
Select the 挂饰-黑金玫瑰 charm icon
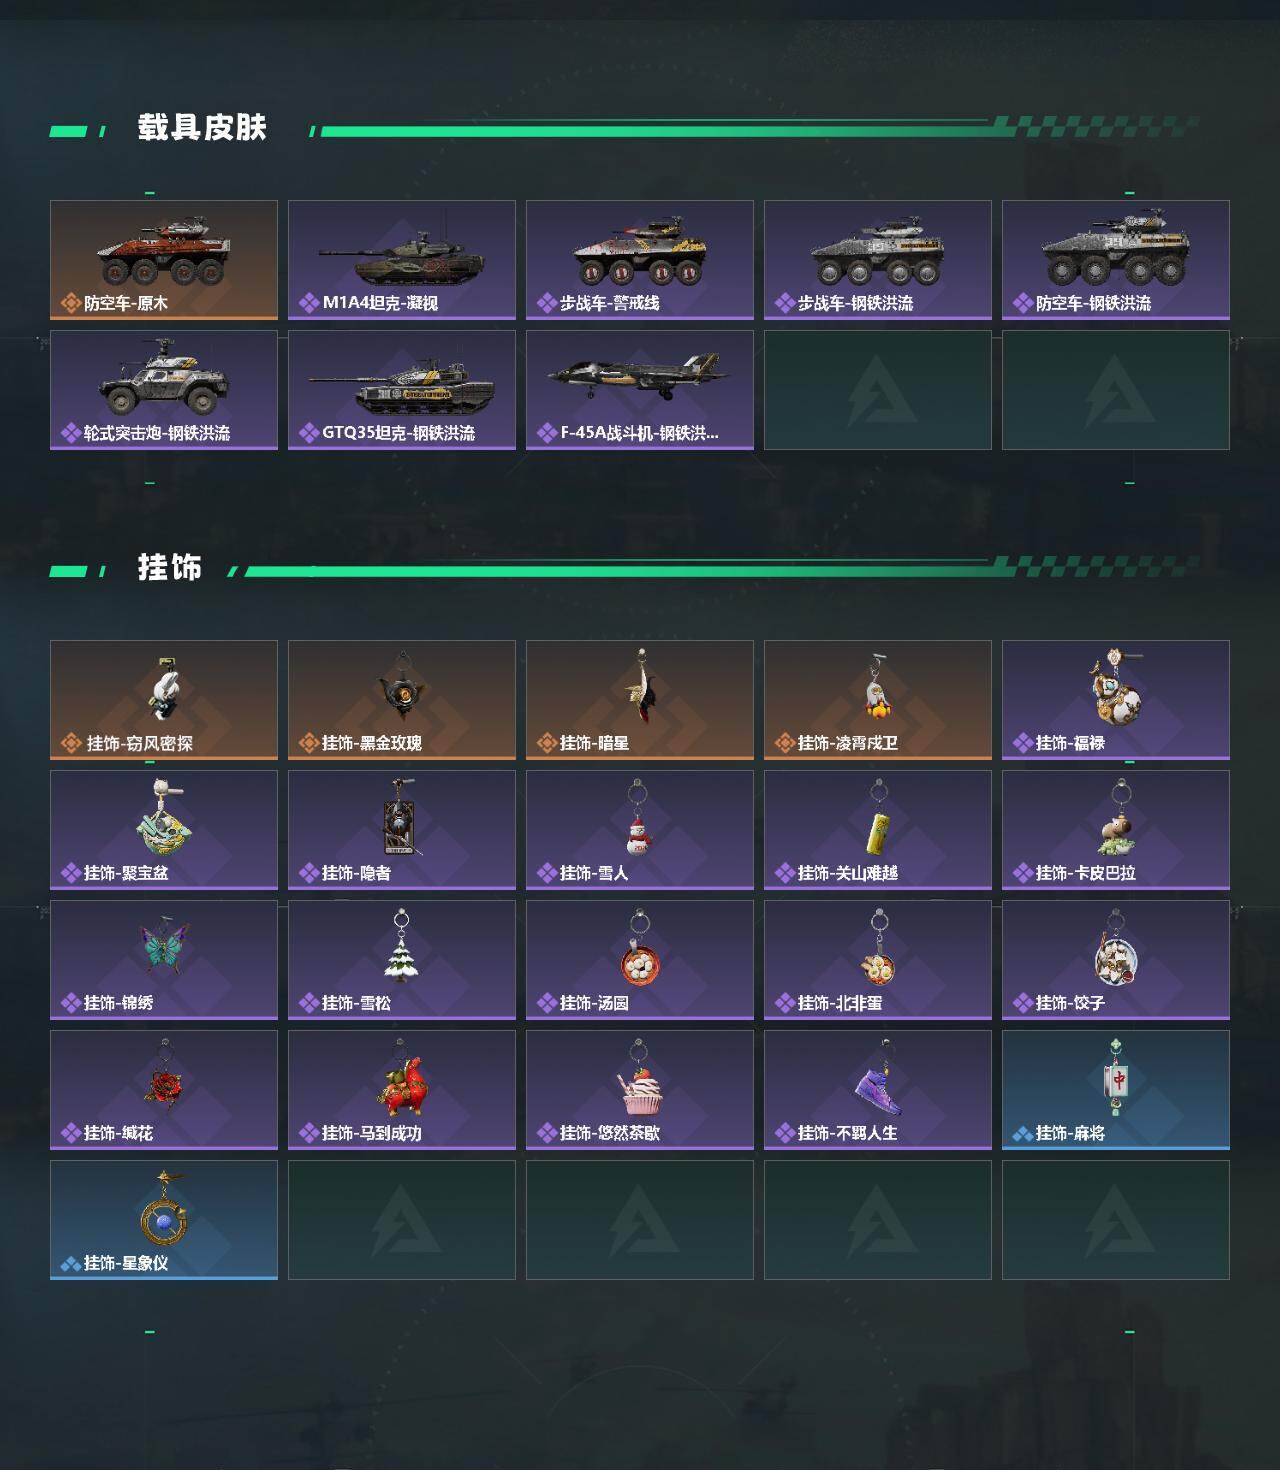coord(402,688)
